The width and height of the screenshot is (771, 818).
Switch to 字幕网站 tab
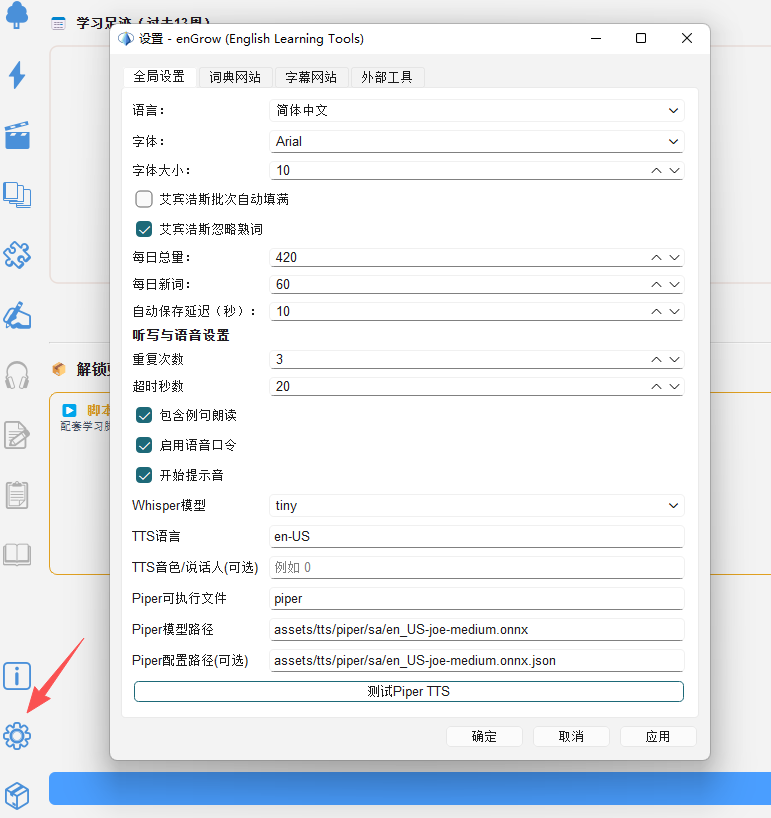pos(311,77)
